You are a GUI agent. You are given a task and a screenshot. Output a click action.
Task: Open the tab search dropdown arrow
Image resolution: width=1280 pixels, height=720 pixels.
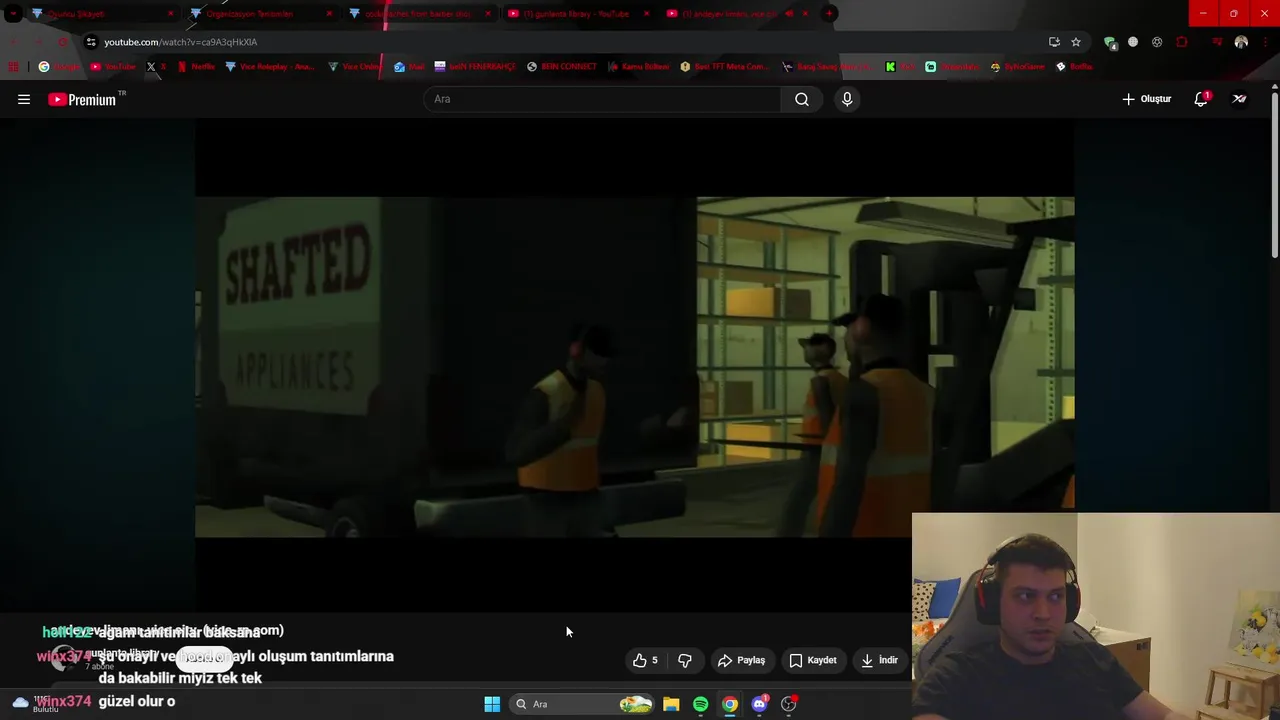pyautogui.click(x=13, y=14)
